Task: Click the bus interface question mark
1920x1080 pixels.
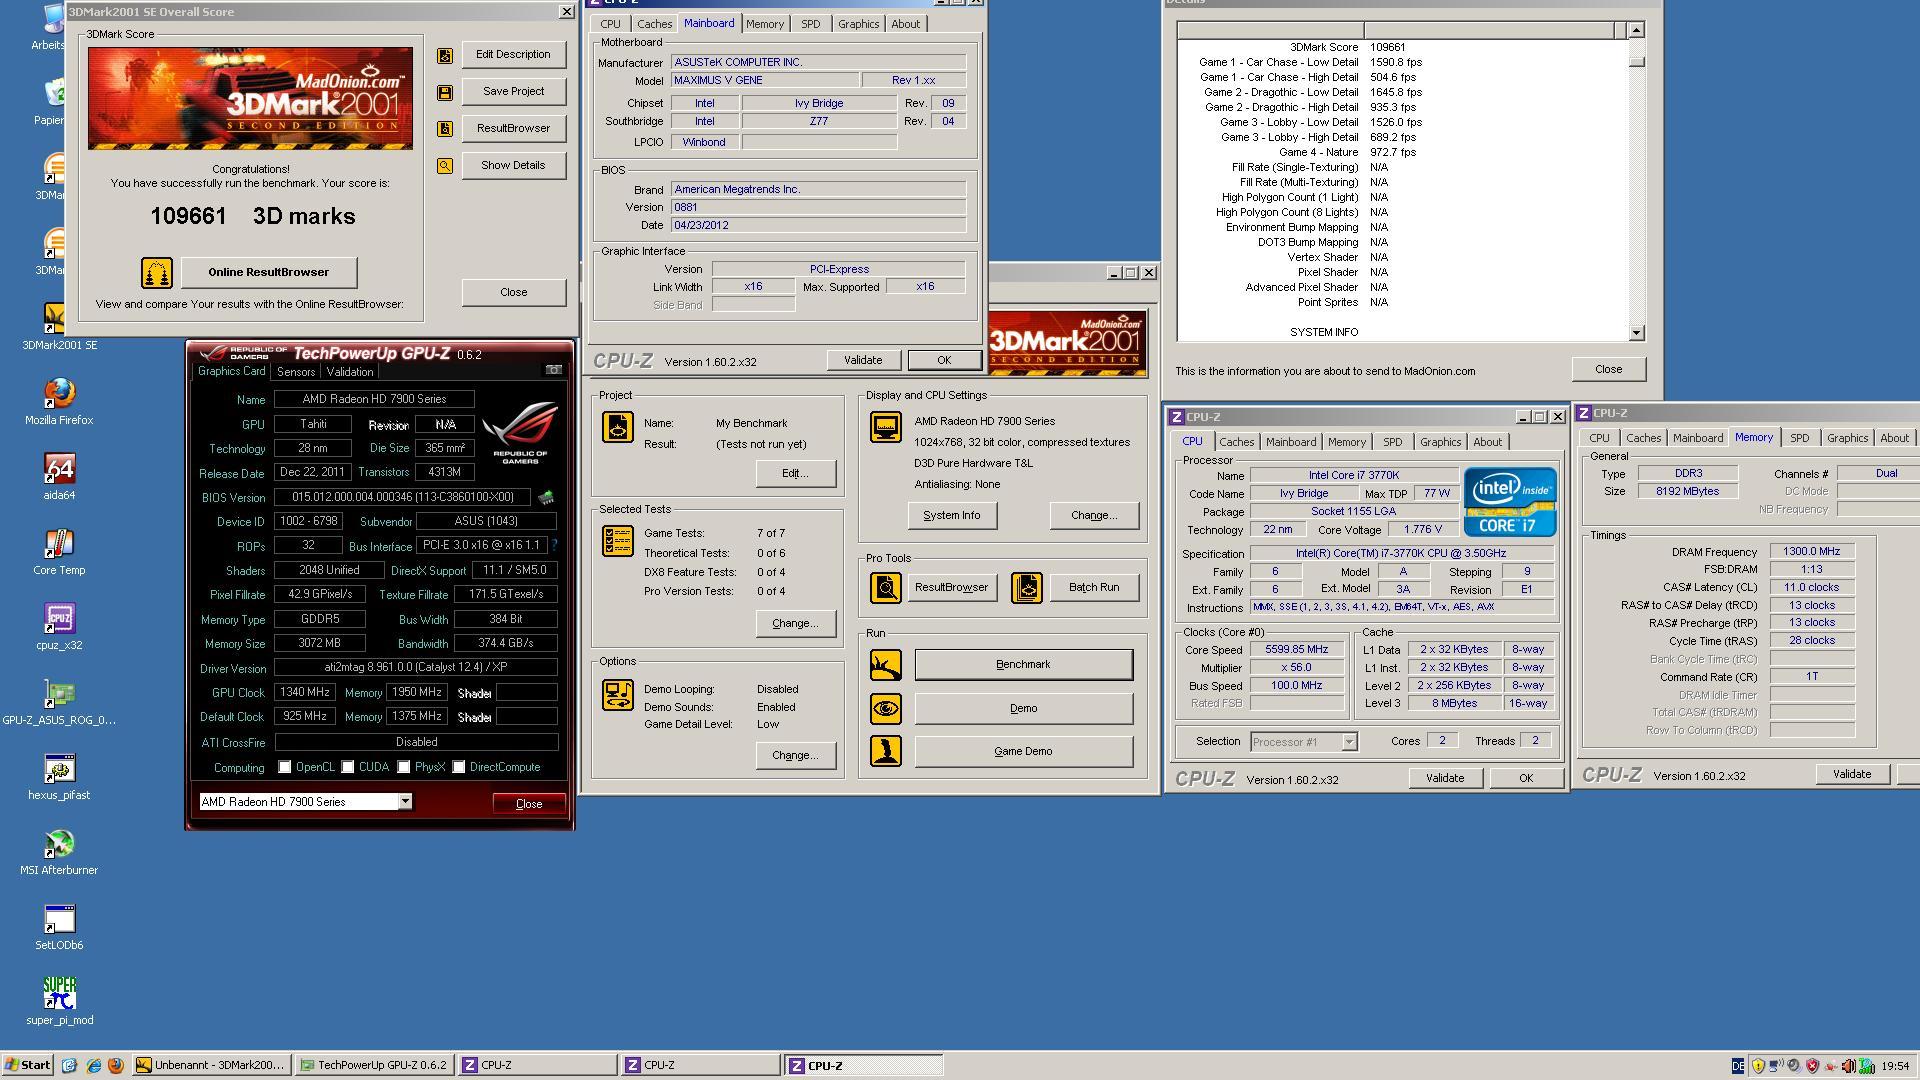Action: tap(554, 545)
